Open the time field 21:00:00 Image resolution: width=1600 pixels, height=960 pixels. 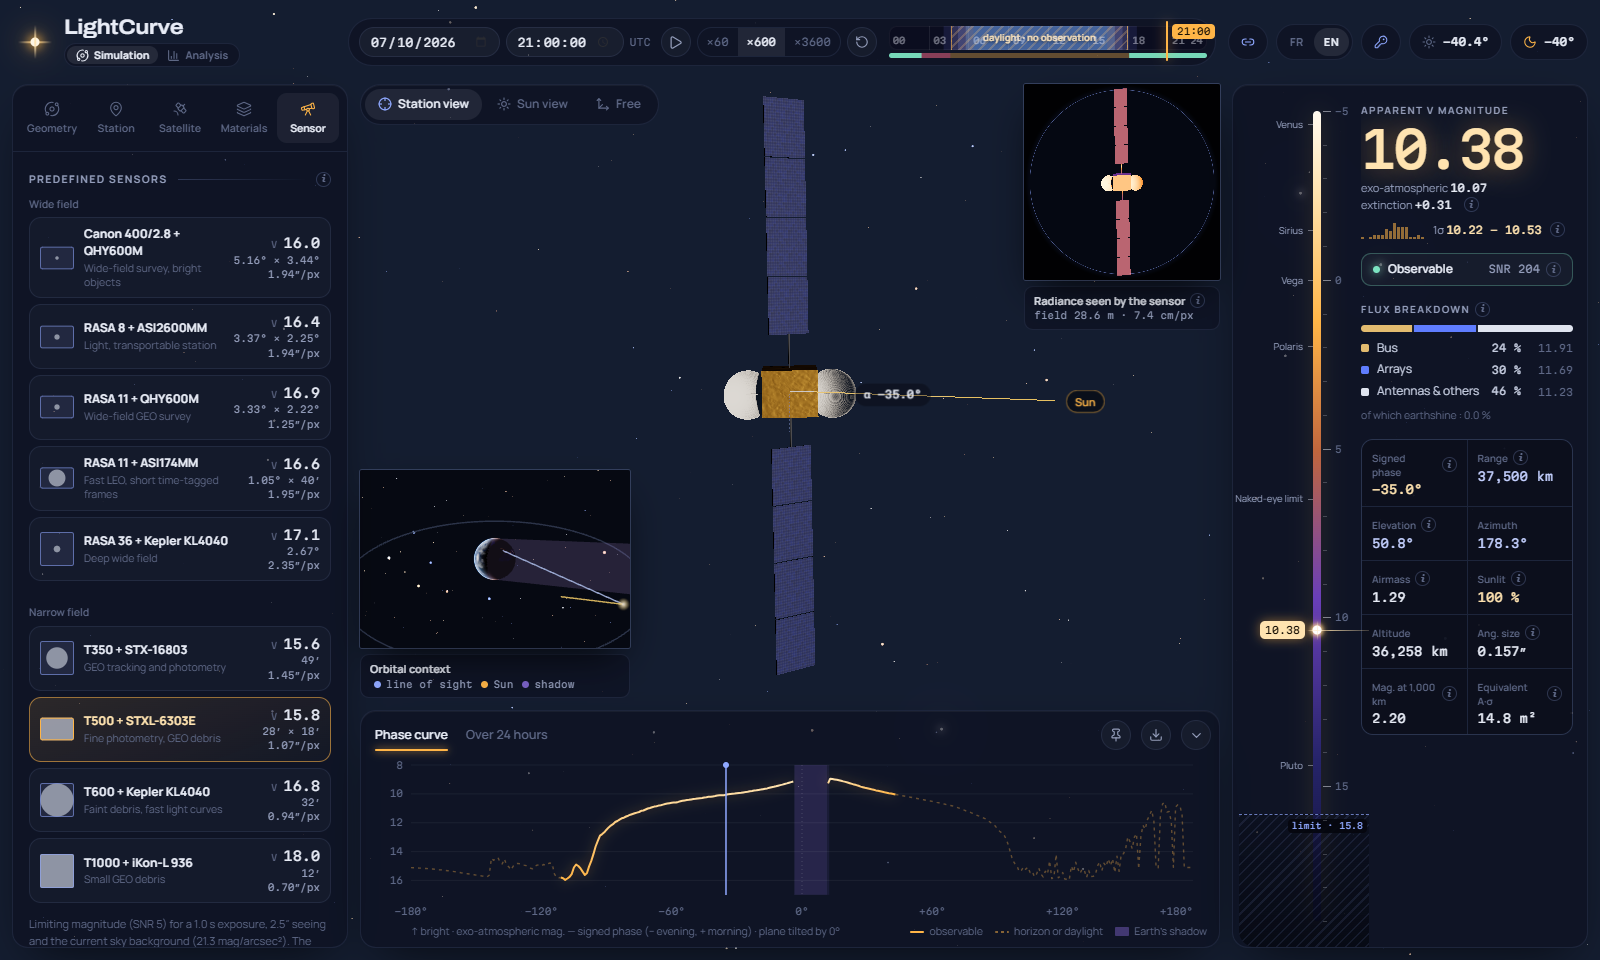(x=563, y=42)
